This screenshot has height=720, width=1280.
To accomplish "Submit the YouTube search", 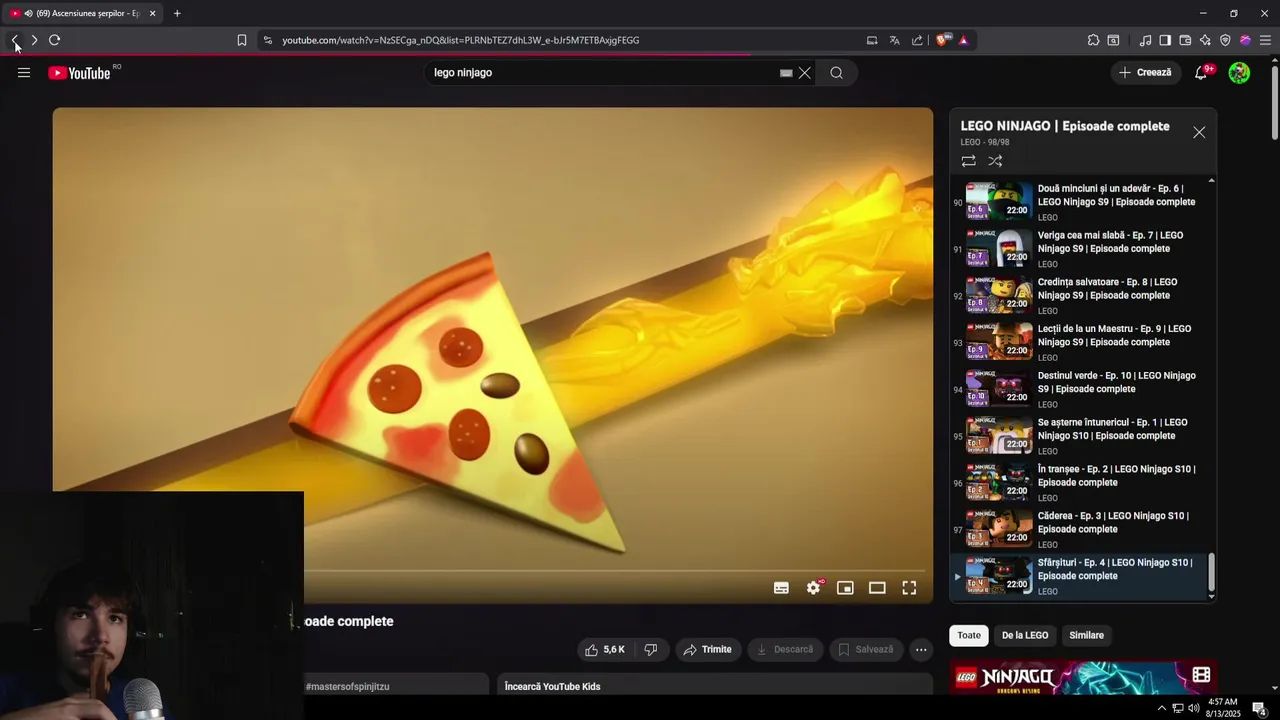I will pyautogui.click(x=837, y=72).
